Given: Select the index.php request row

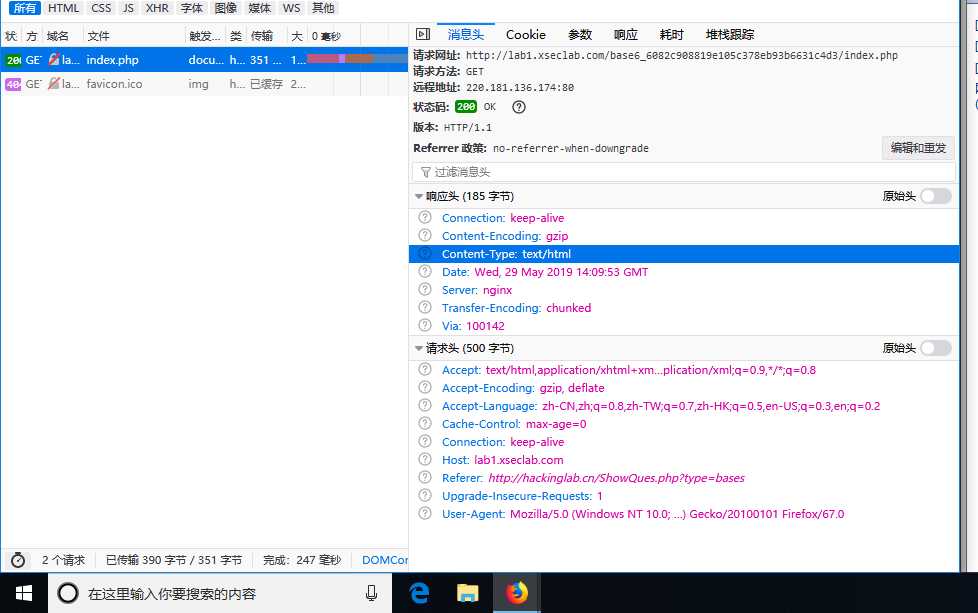Looking at the screenshot, I should click(x=205, y=60).
